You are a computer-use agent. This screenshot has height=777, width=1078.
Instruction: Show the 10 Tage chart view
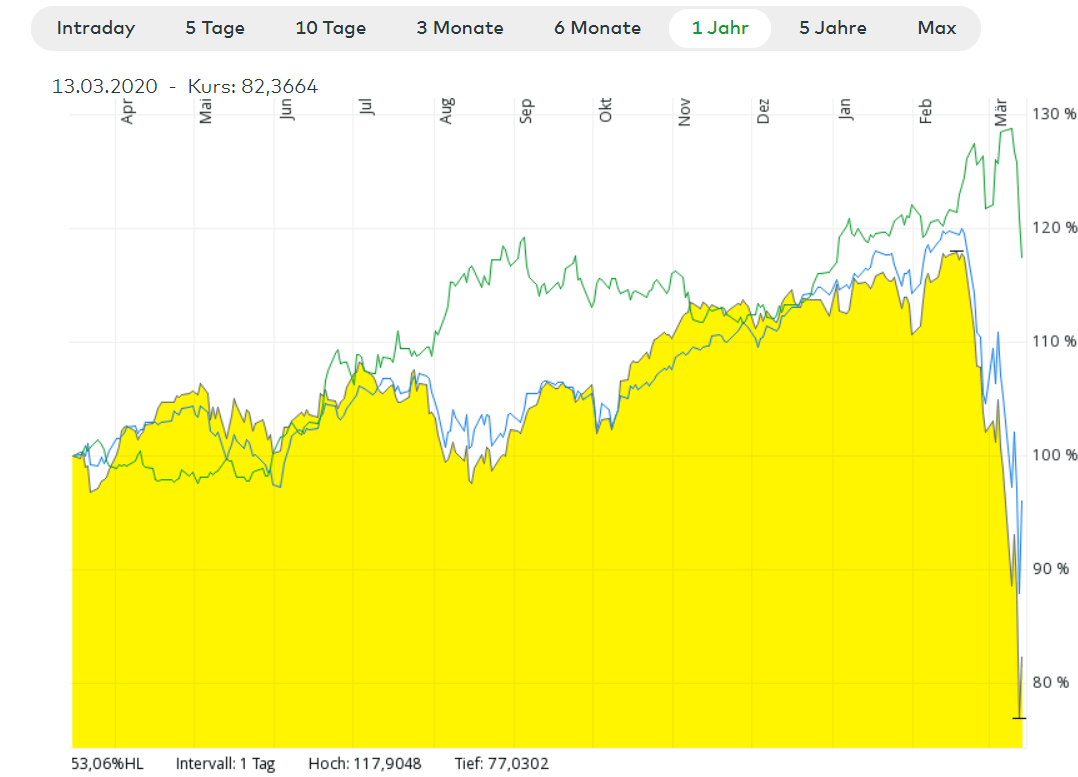(x=330, y=28)
